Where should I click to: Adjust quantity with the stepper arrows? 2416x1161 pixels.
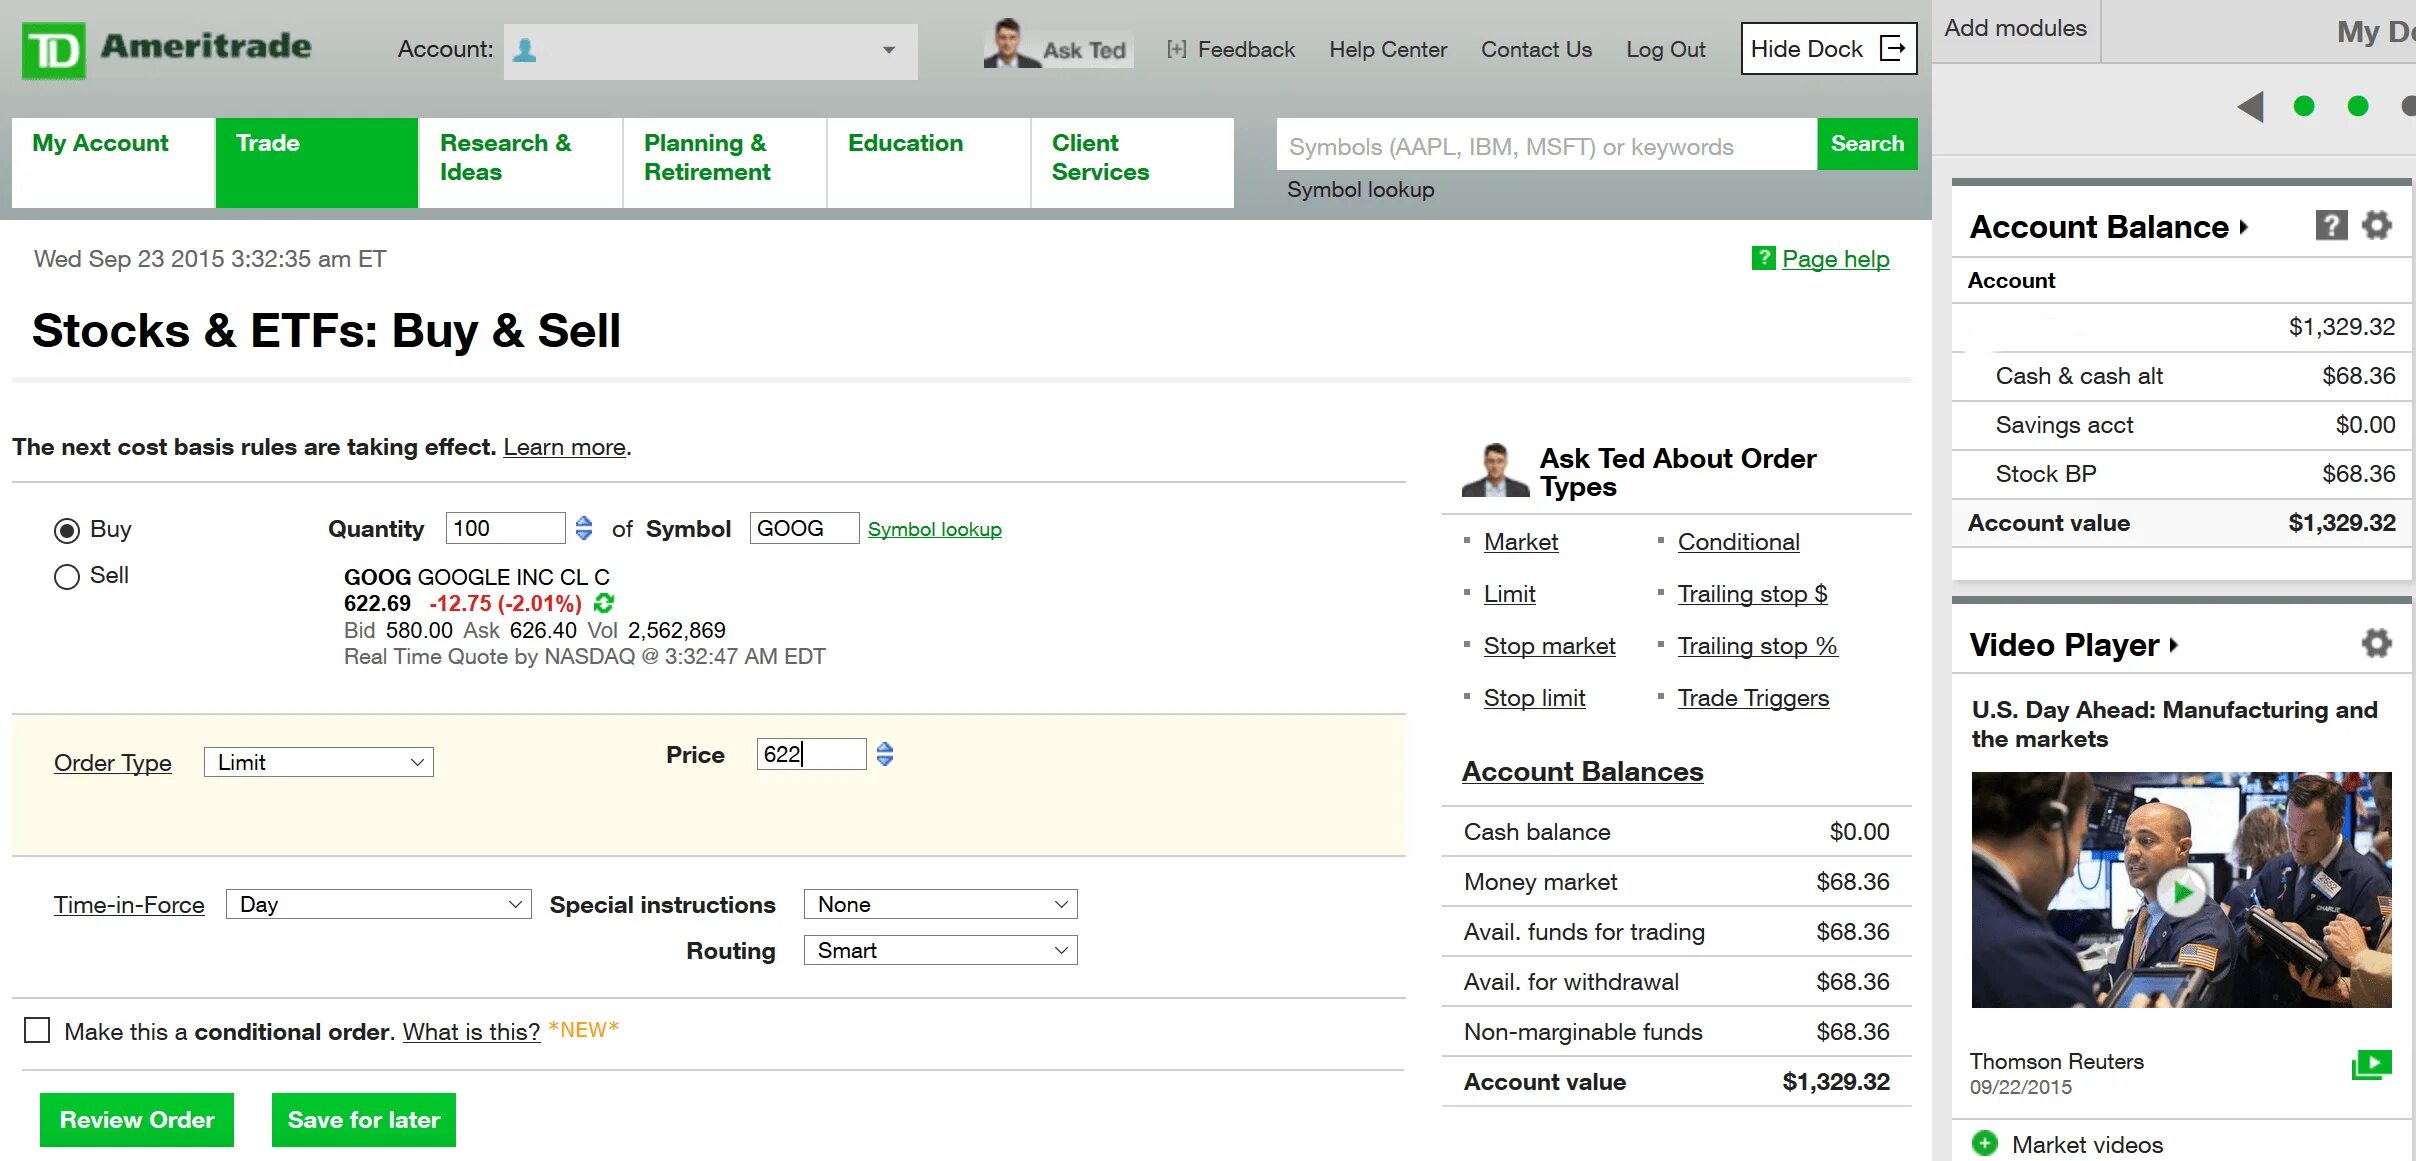(584, 528)
